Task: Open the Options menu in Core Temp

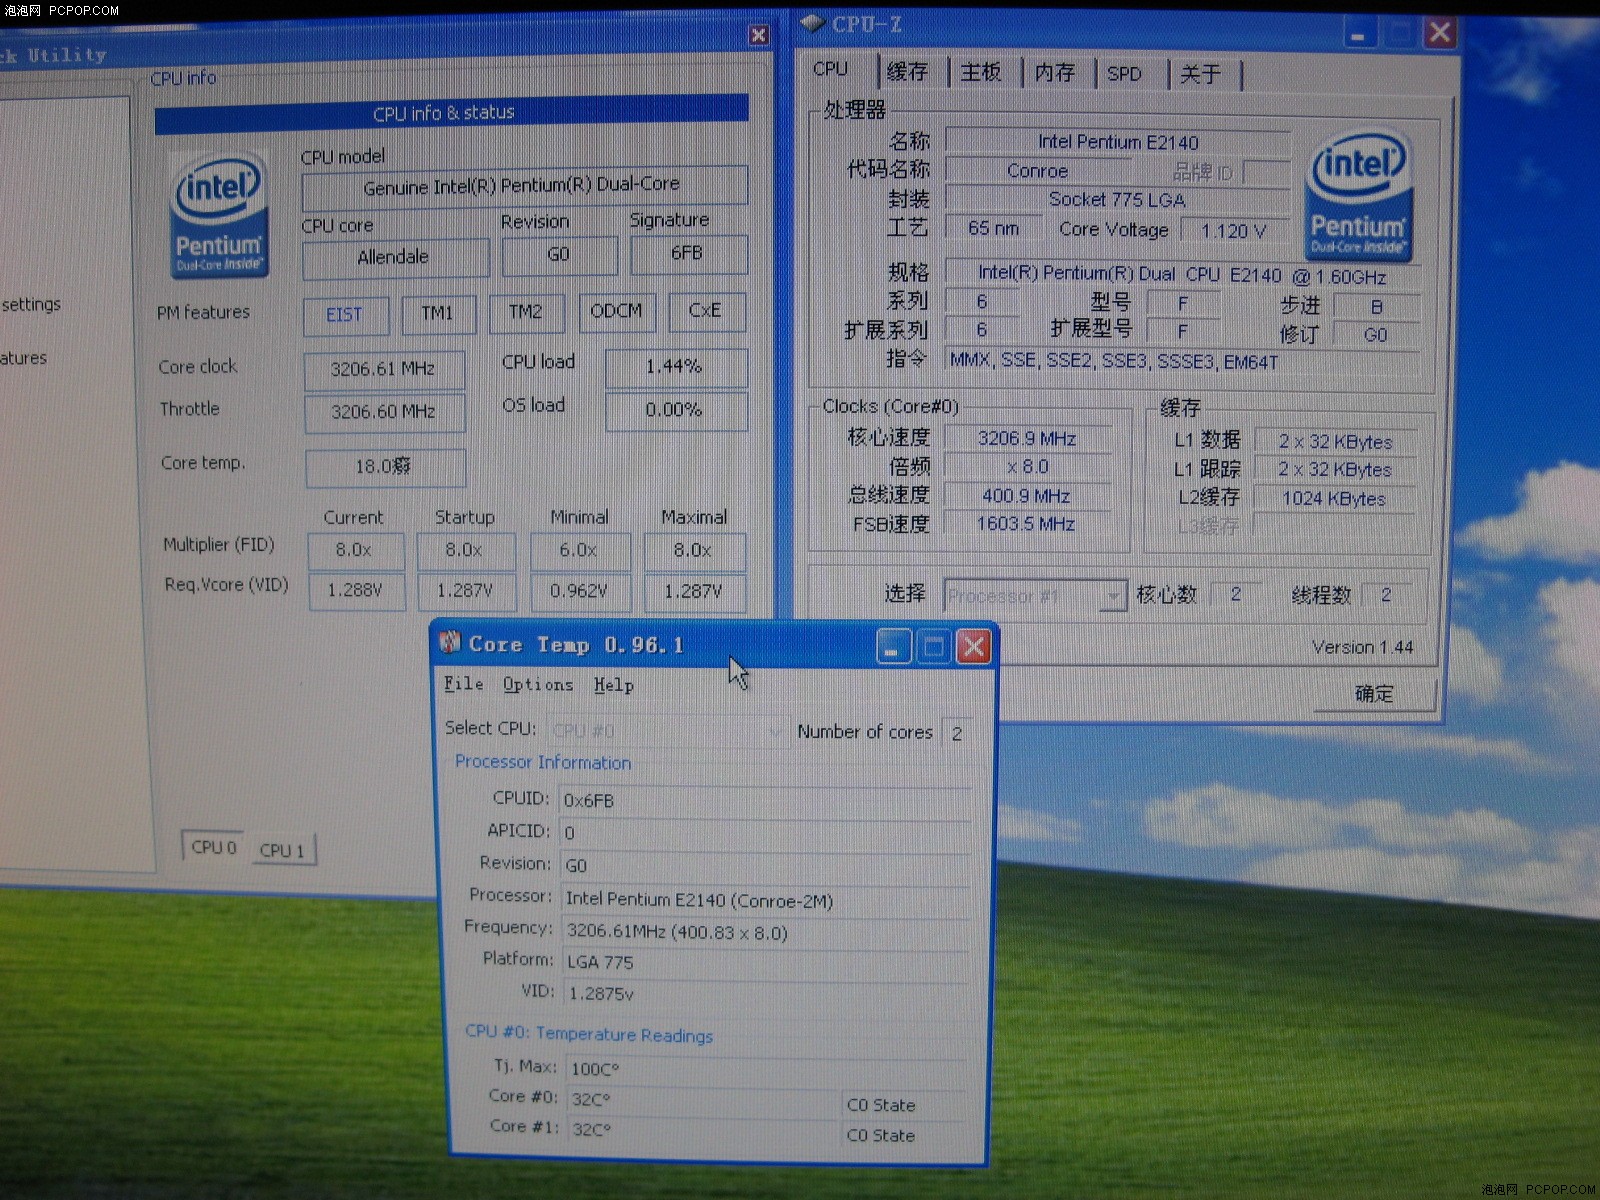Action: [538, 684]
